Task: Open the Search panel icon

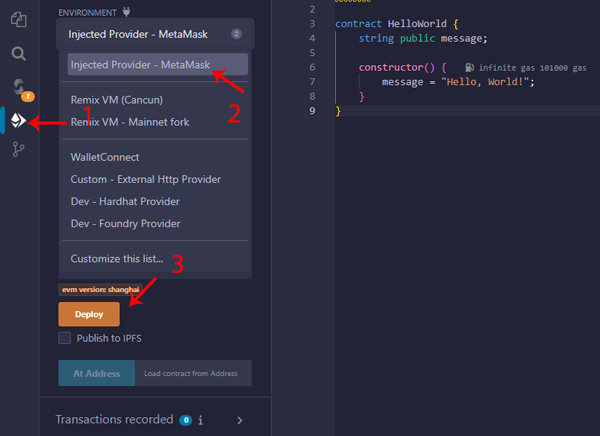Action: coord(18,53)
